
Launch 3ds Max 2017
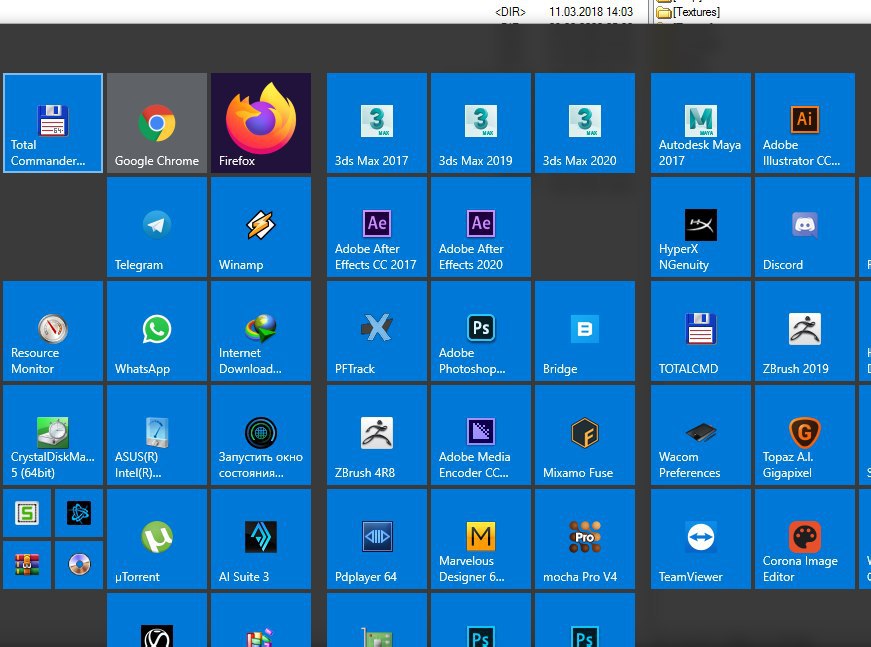click(377, 123)
